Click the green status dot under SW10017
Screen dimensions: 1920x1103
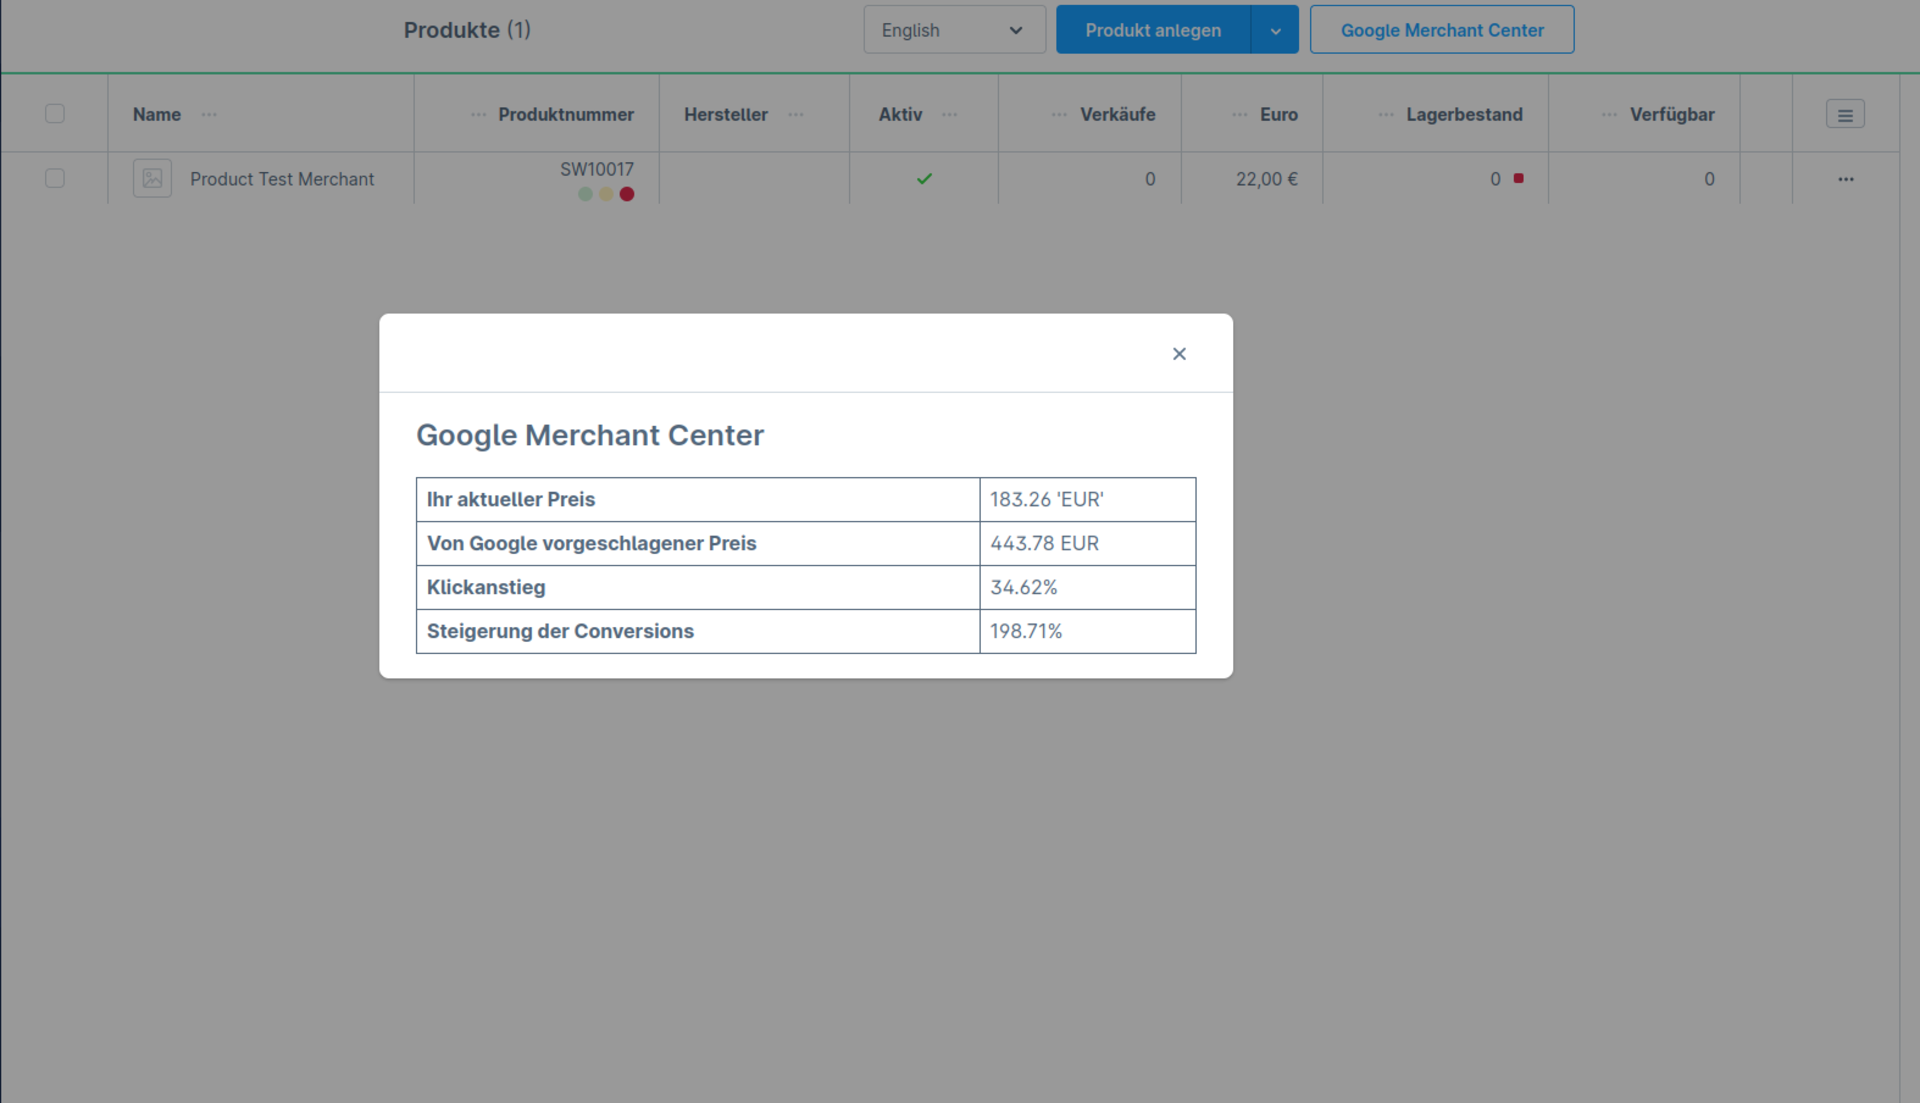(585, 194)
